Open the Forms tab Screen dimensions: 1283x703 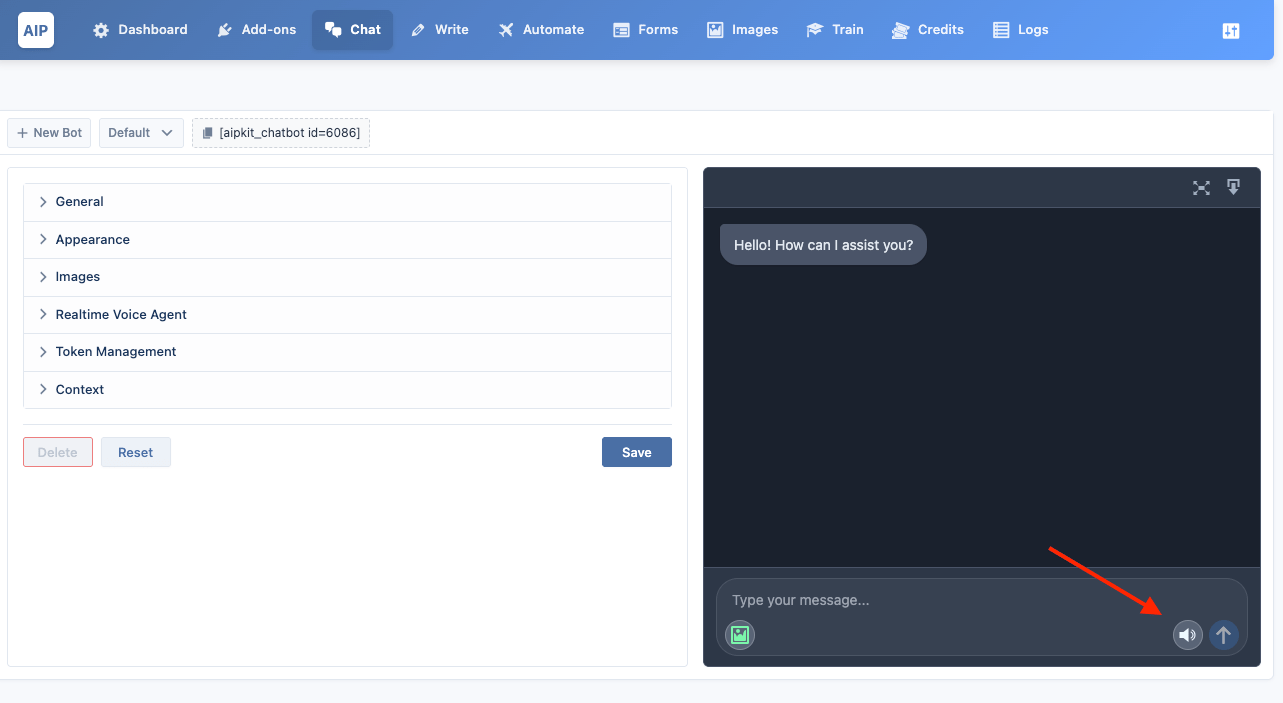tap(645, 30)
